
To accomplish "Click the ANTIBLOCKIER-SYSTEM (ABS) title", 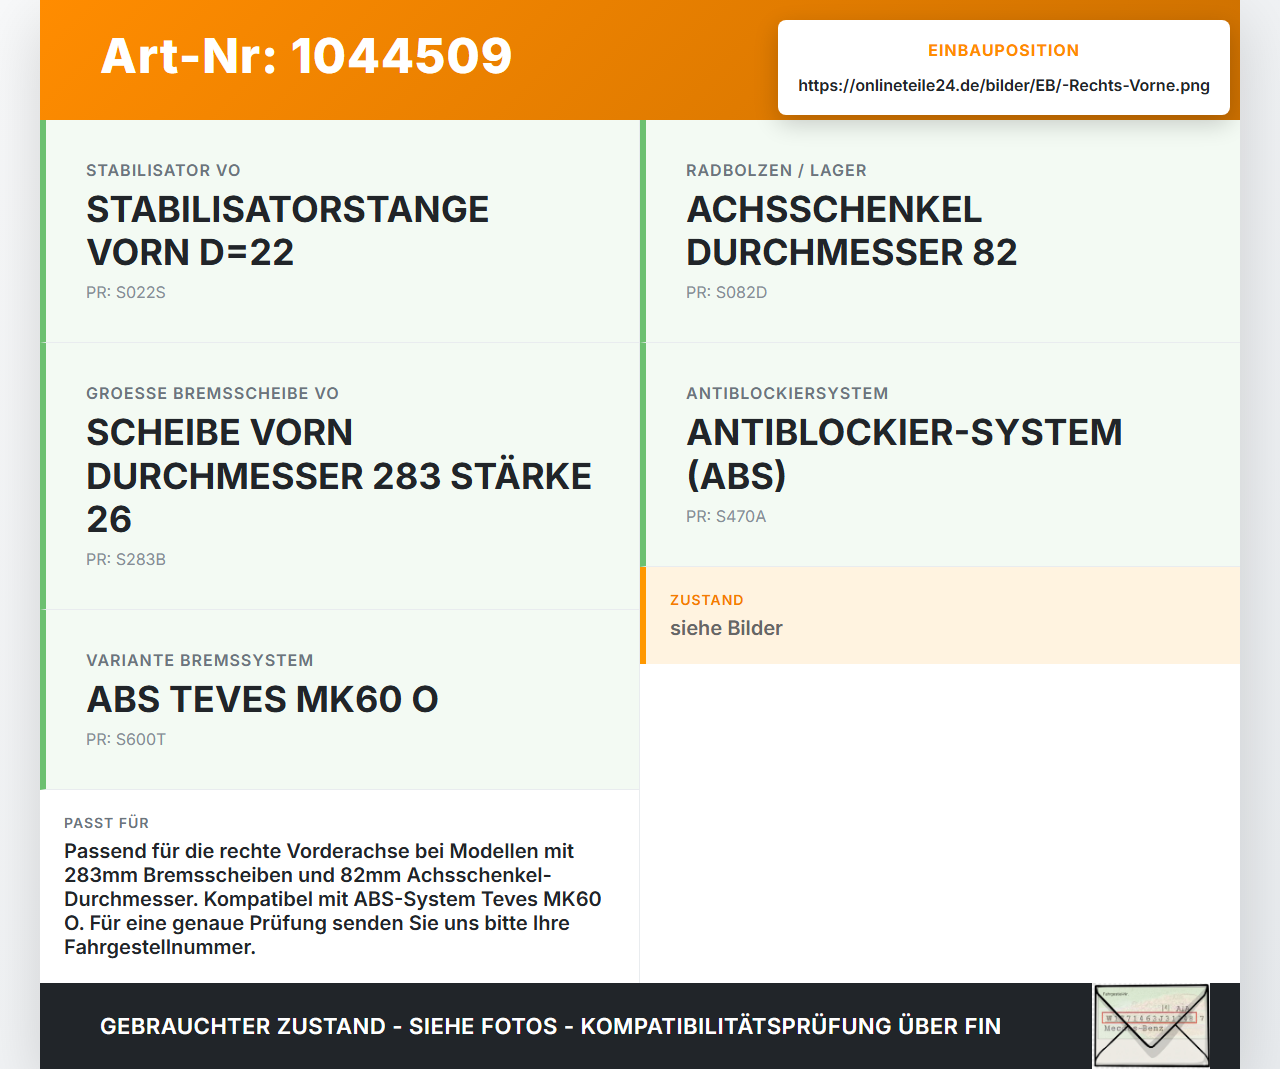I will tap(904, 454).
